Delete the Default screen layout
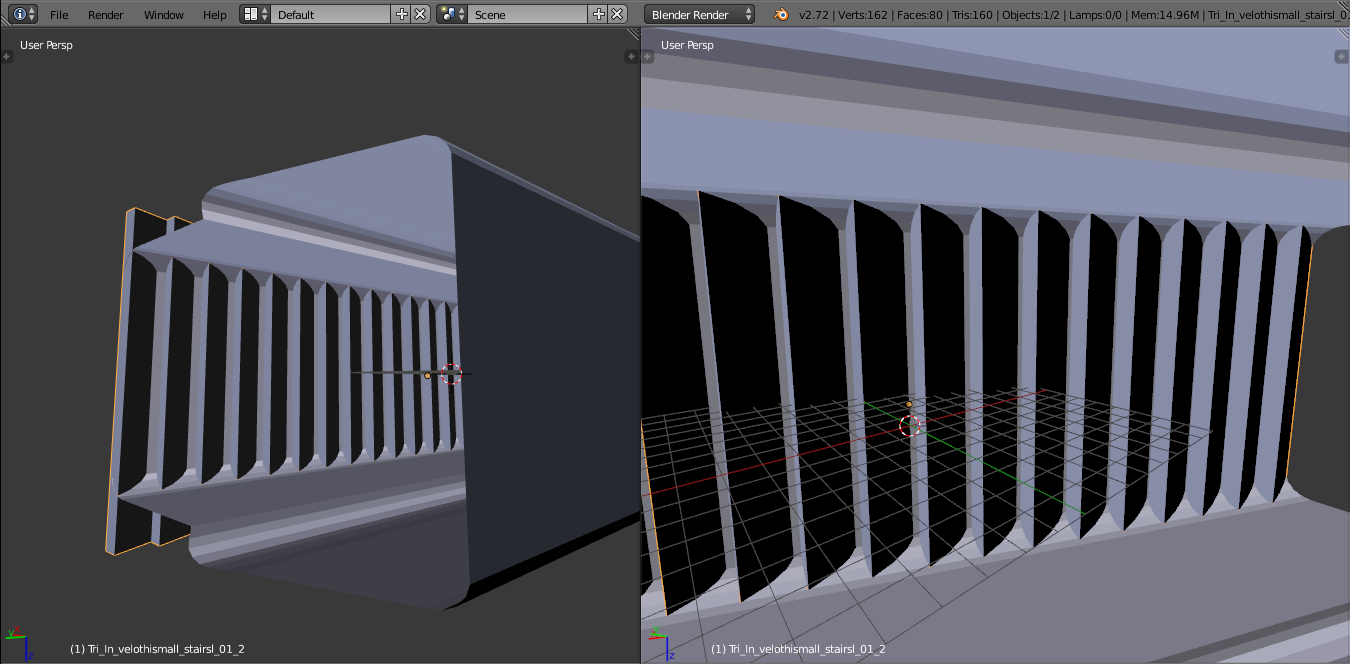Viewport: 1350px width, 664px height. pos(420,14)
